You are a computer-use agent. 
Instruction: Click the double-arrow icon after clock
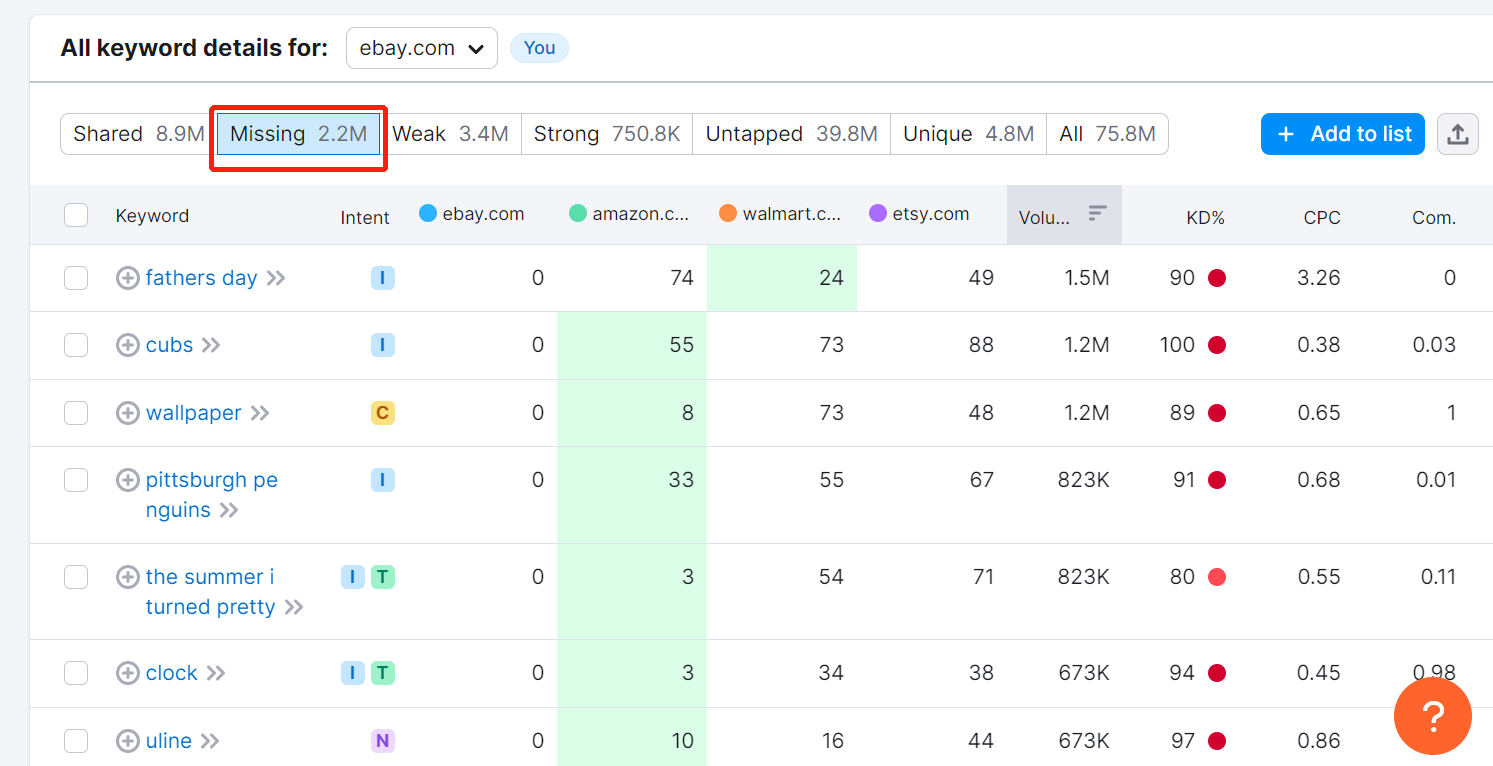pyautogui.click(x=216, y=673)
